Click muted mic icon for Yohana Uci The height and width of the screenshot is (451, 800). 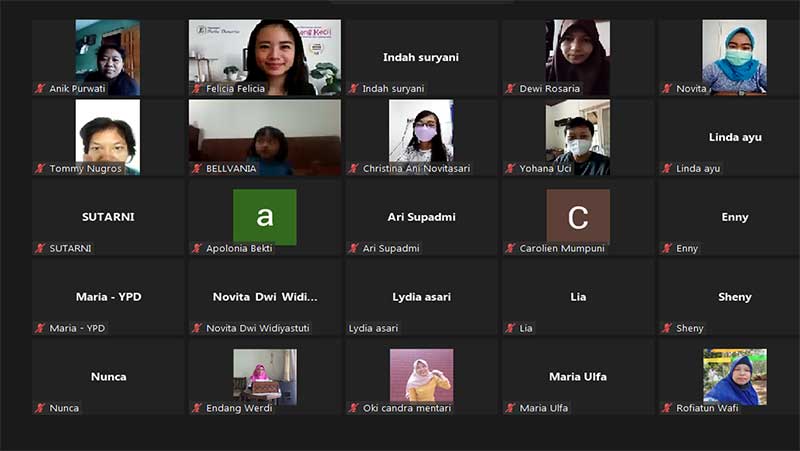click(x=510, y=168)
